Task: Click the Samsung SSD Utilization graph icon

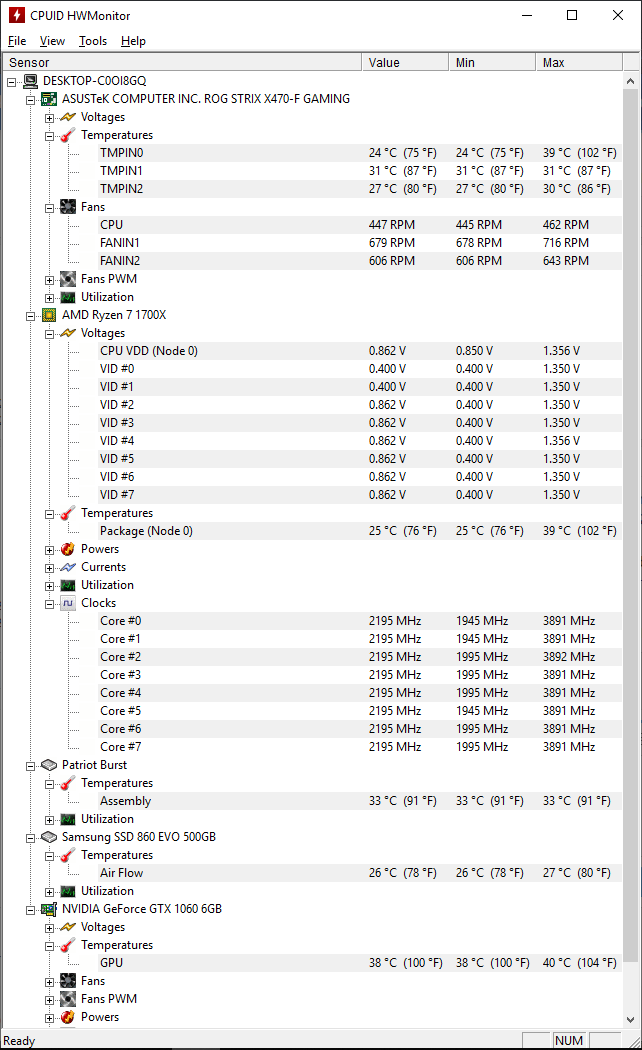Action: point(68,891)
